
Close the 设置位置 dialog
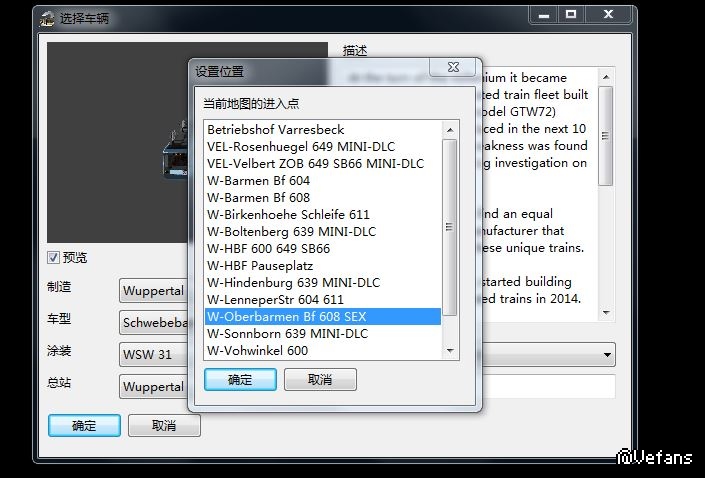point(453,67)
